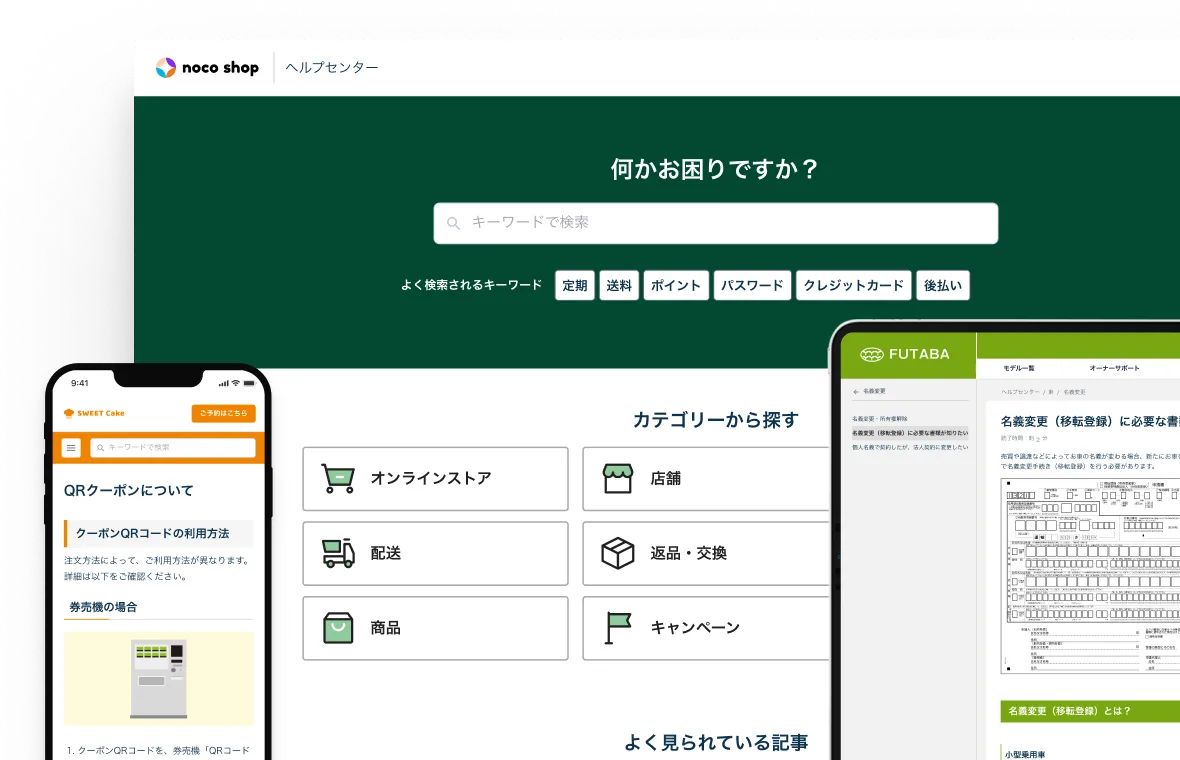Viewport: 1180px width, 760px height.
Task: Open the オーナーサポート menu
Action: (1114, 367)
